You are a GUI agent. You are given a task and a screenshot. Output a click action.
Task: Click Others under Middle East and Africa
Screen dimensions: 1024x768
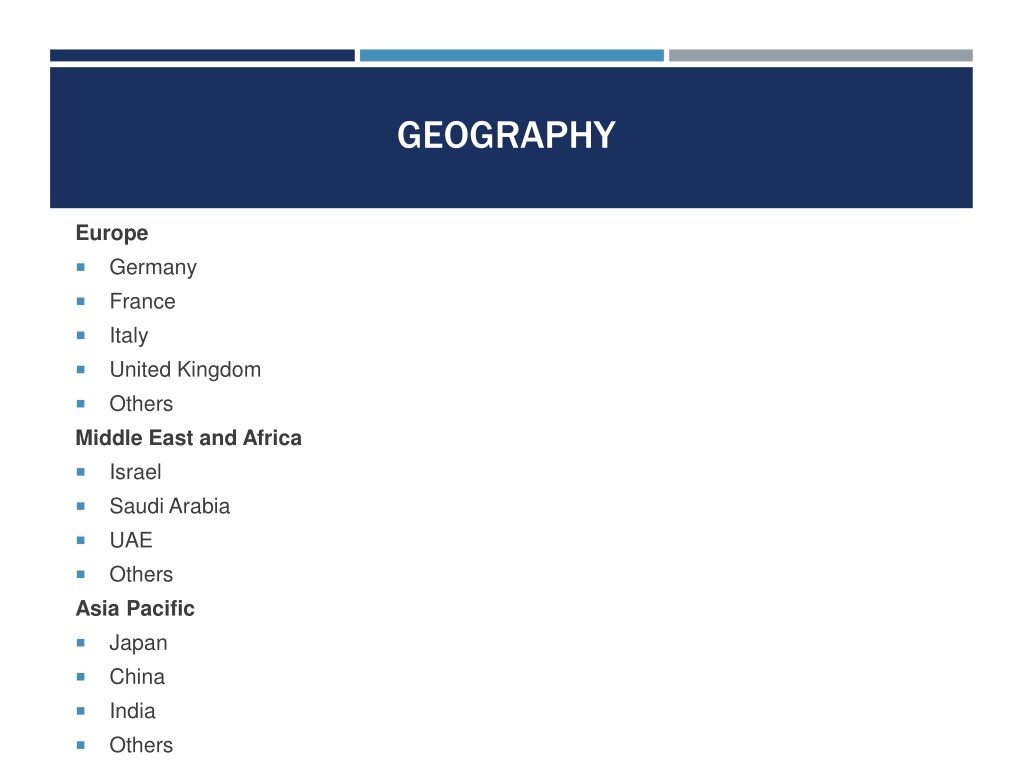tap(141, 574)
